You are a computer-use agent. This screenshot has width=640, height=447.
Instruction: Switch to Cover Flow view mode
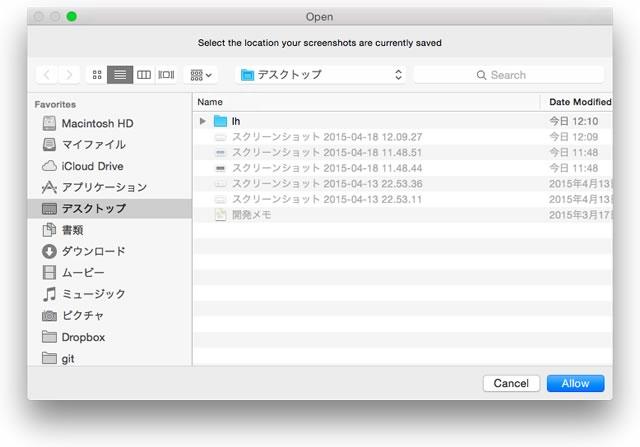tap(166, 75)
